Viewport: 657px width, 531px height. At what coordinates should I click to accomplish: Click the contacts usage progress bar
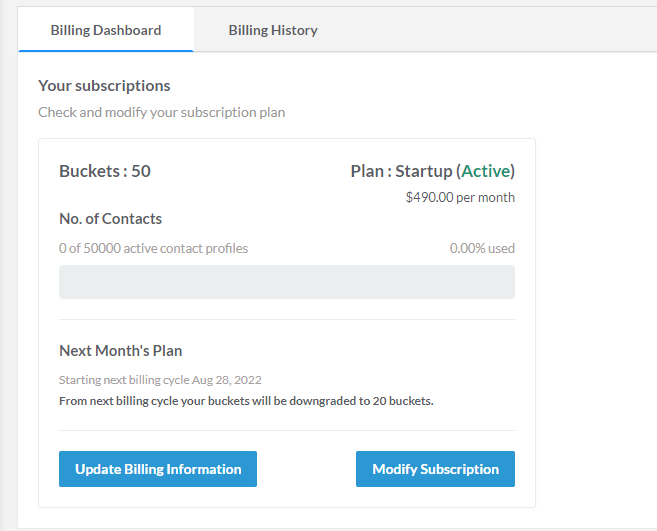click(287, 282)
